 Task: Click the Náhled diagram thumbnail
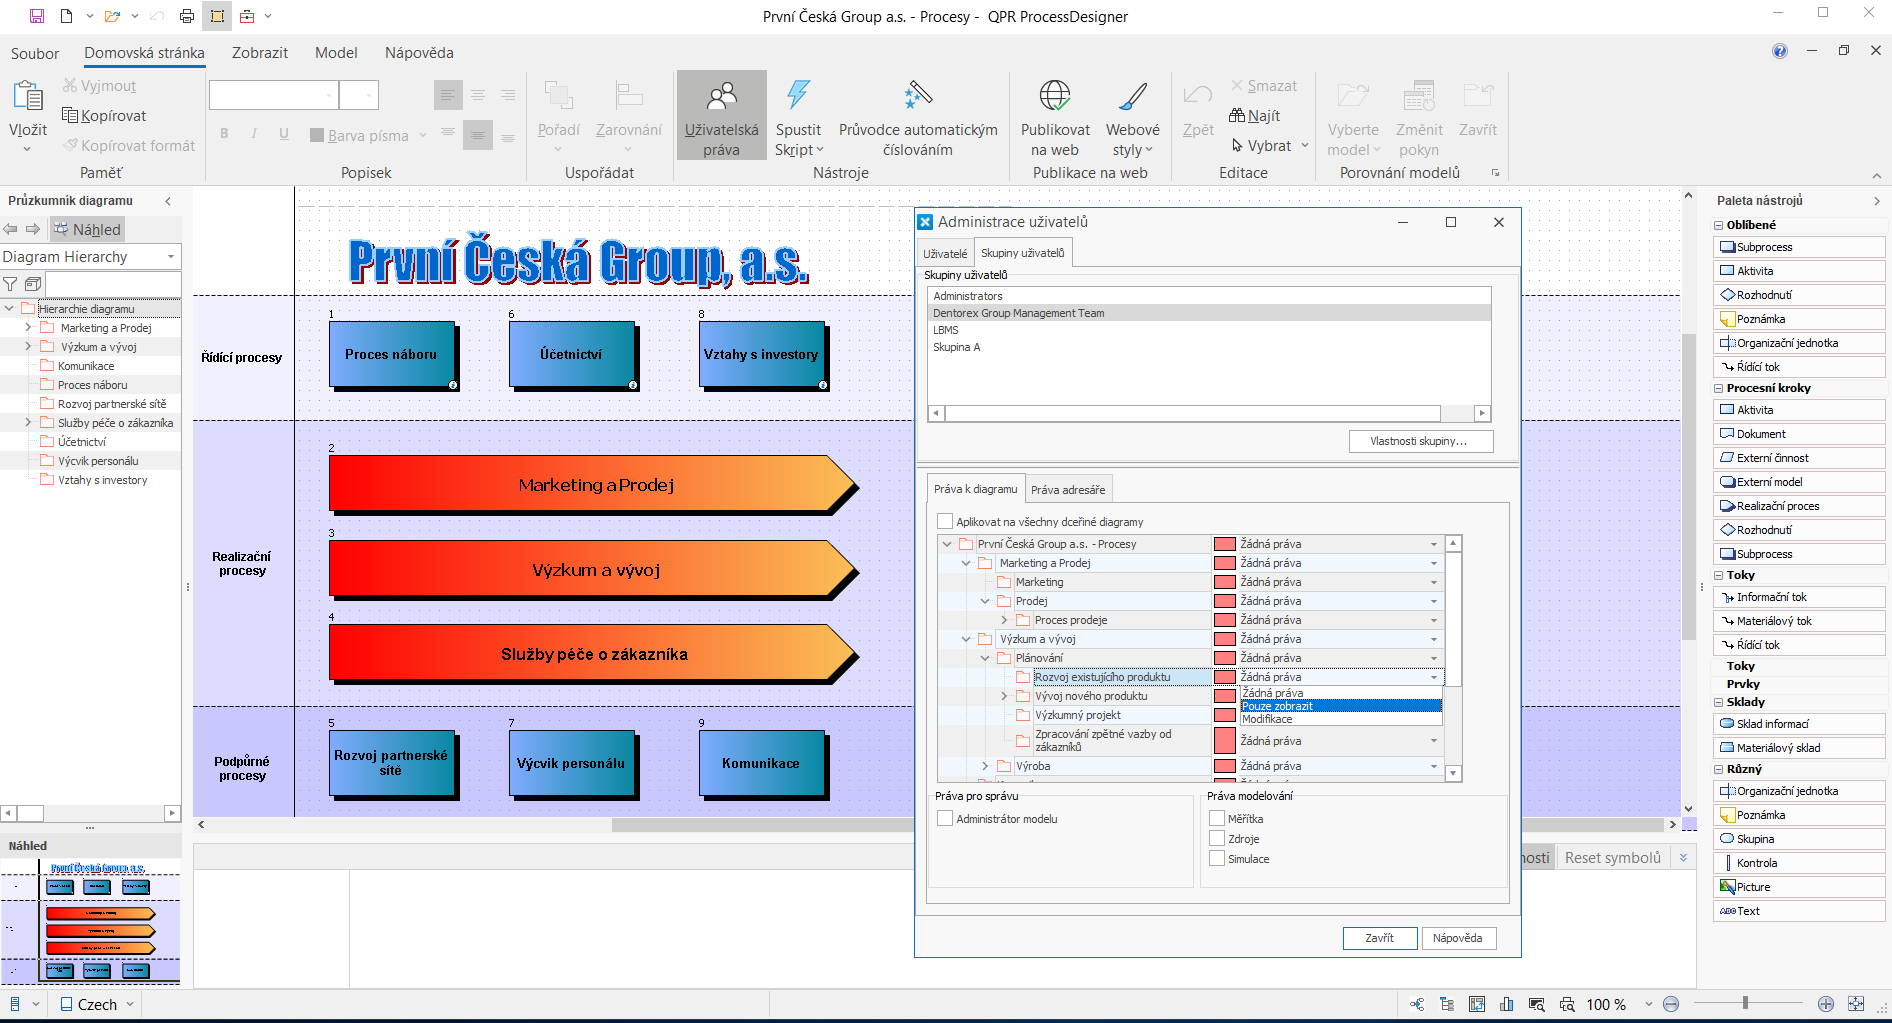coord(91,921)
